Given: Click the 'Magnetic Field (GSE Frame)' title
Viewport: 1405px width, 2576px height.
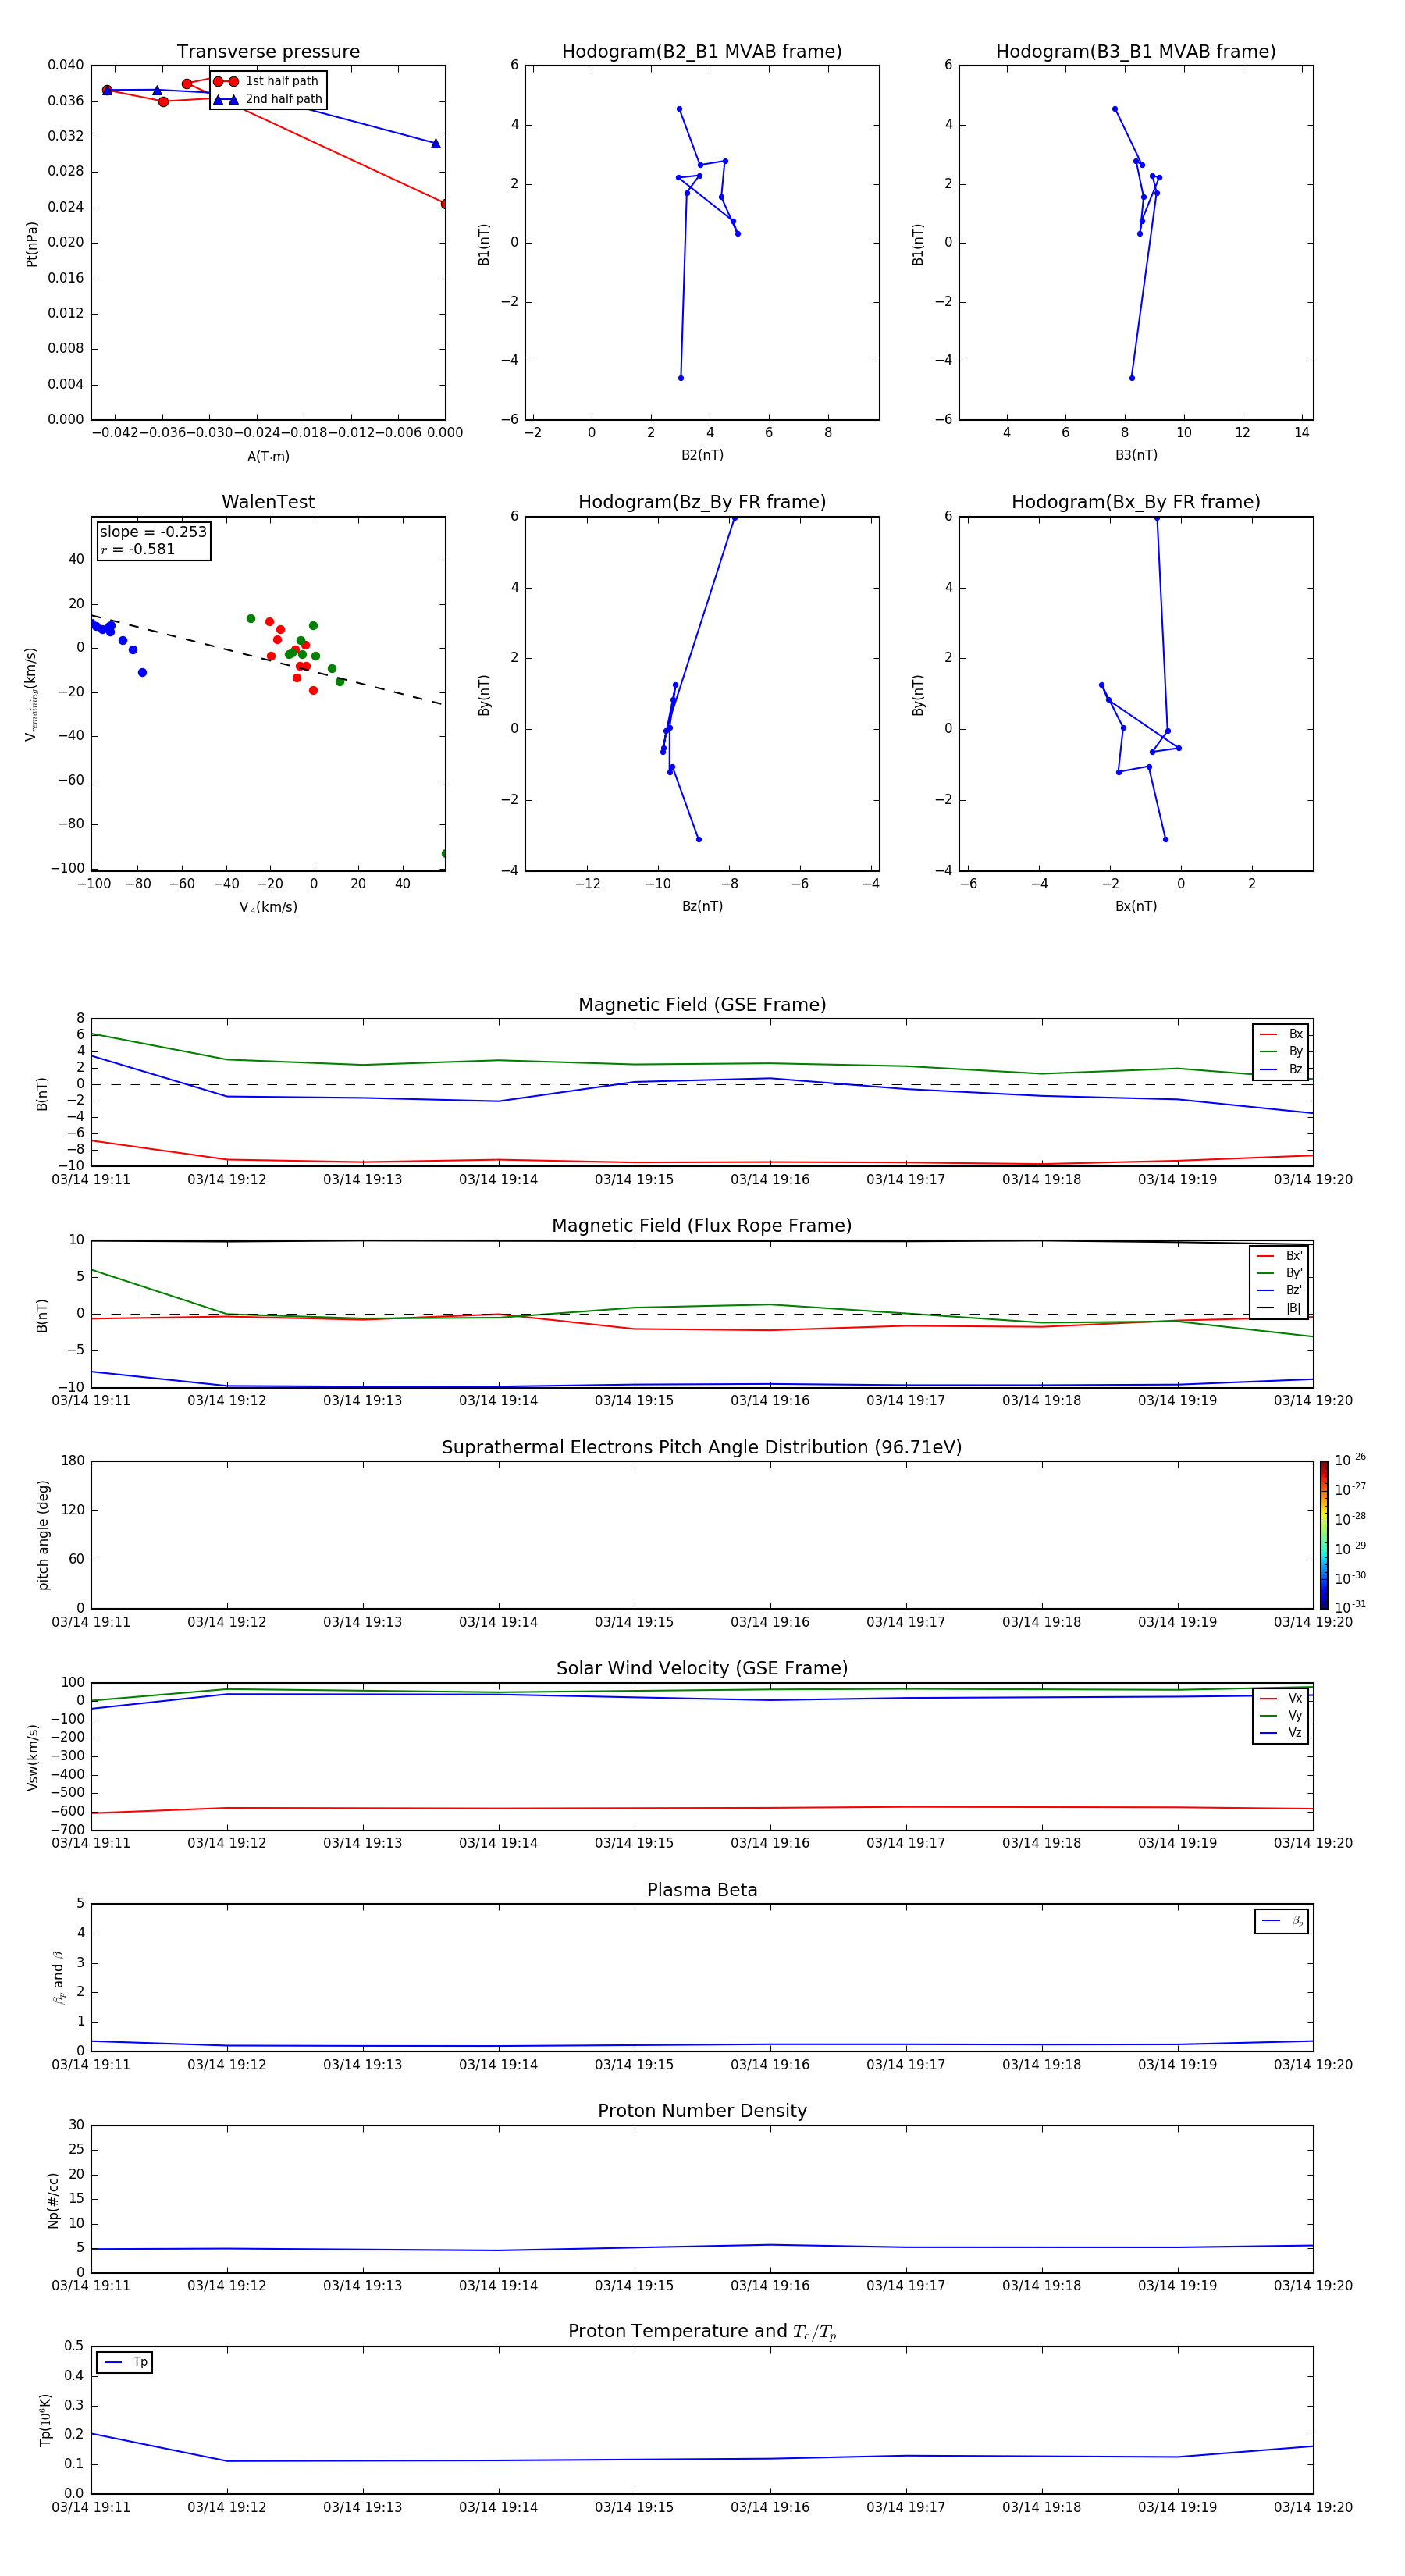Looking at the screenshot, I should 702,1005.
